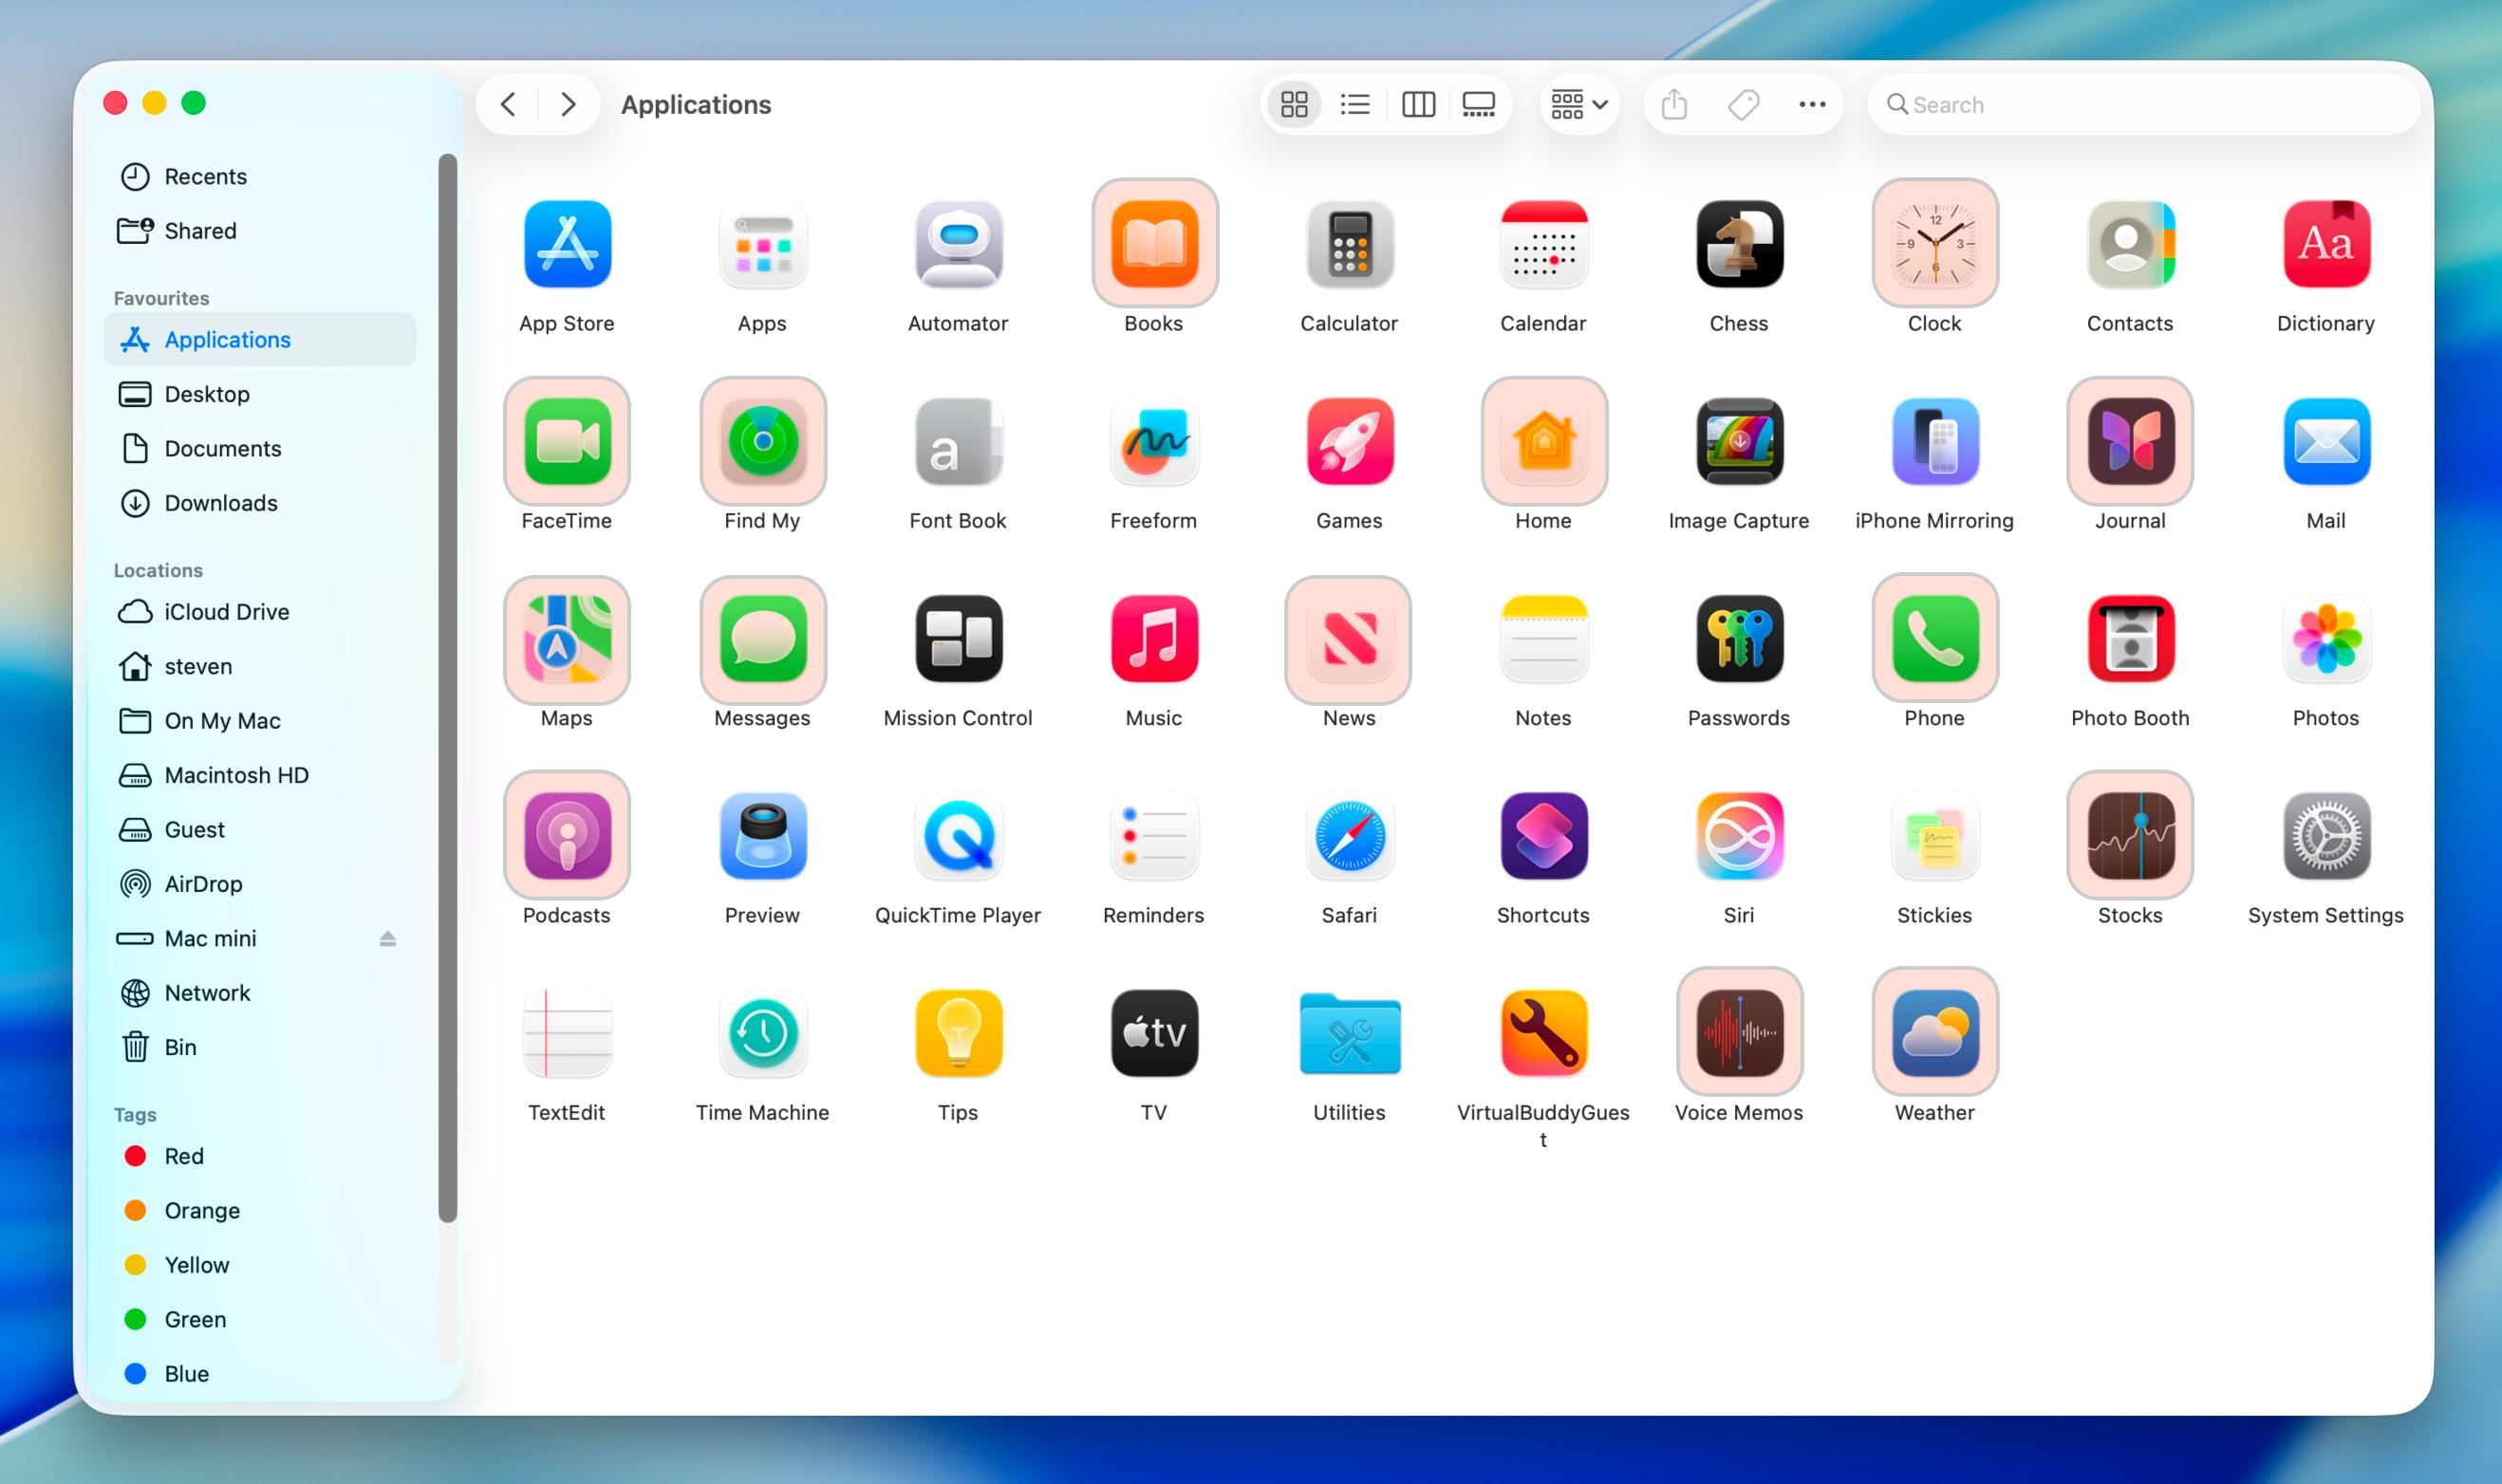The width and height of the screenshot is (2502, 1484).
Task: Click the QuickTime Player icon
Action: 958,836
